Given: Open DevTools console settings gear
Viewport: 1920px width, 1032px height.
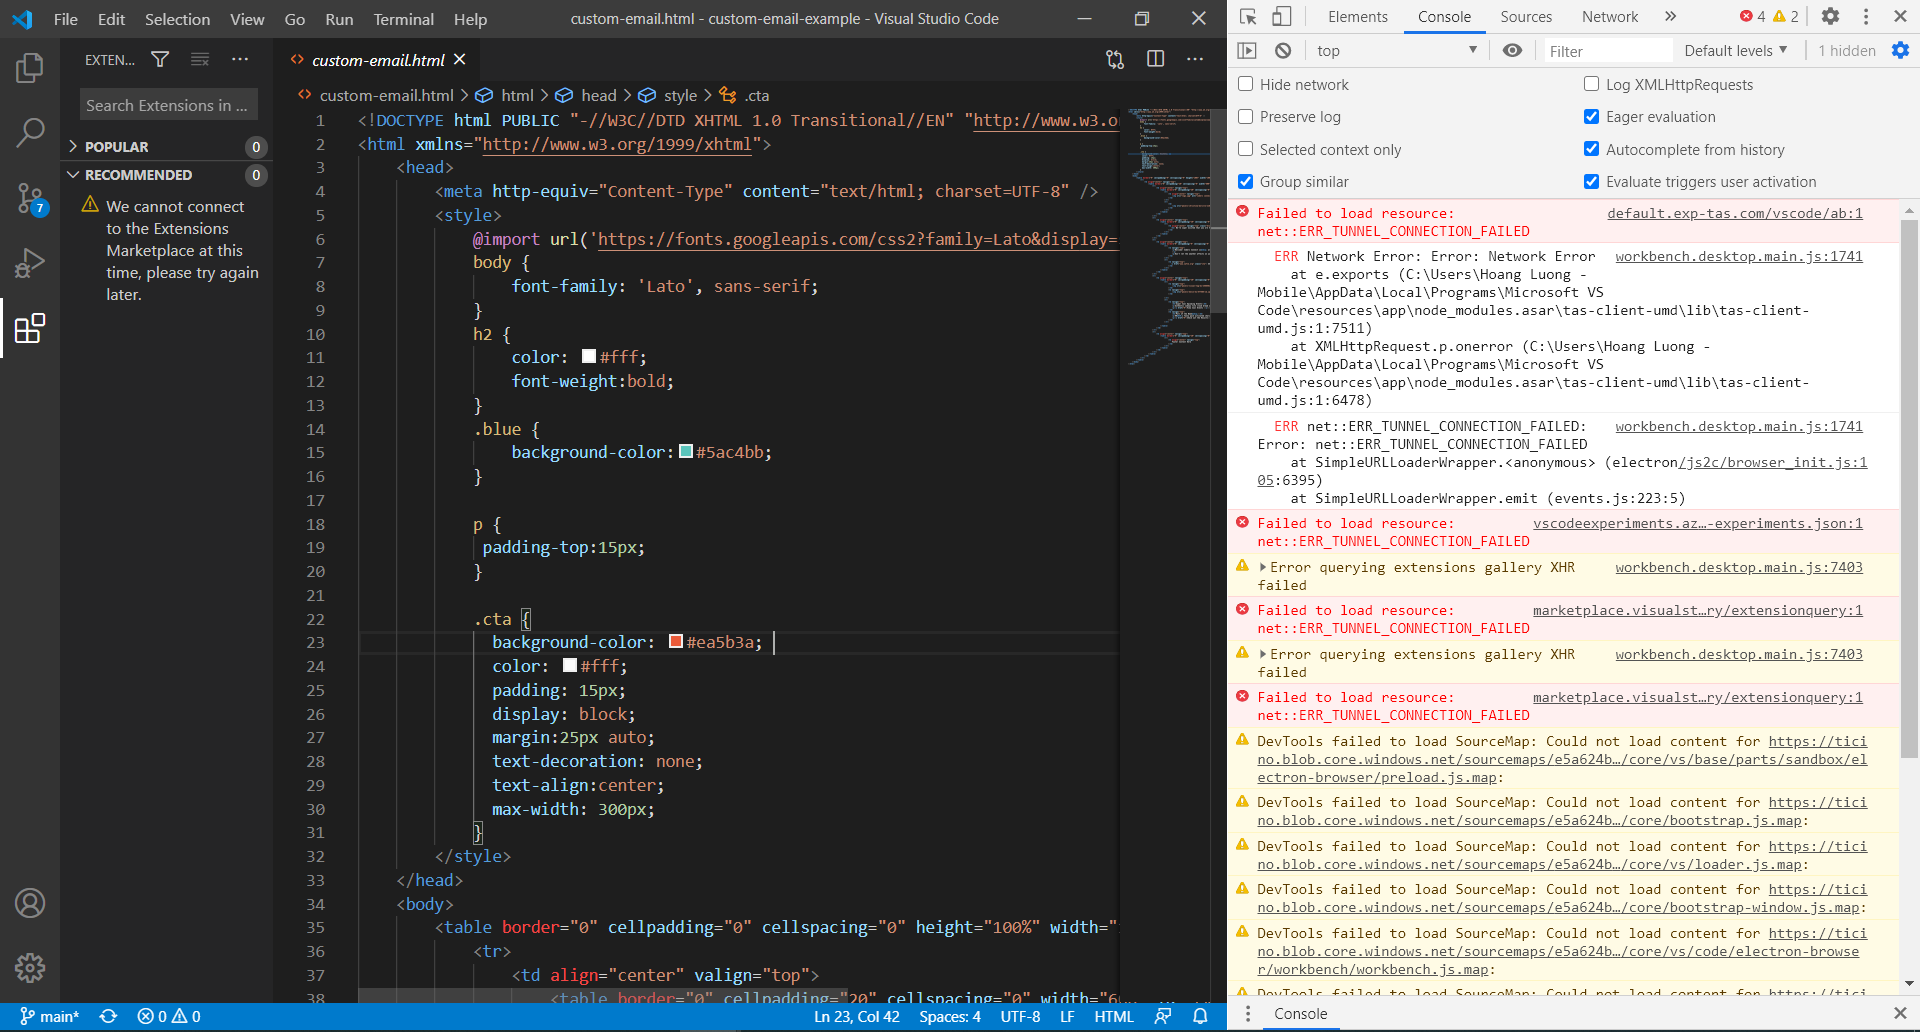Looking at the screenshot, I should (1901, 50).
